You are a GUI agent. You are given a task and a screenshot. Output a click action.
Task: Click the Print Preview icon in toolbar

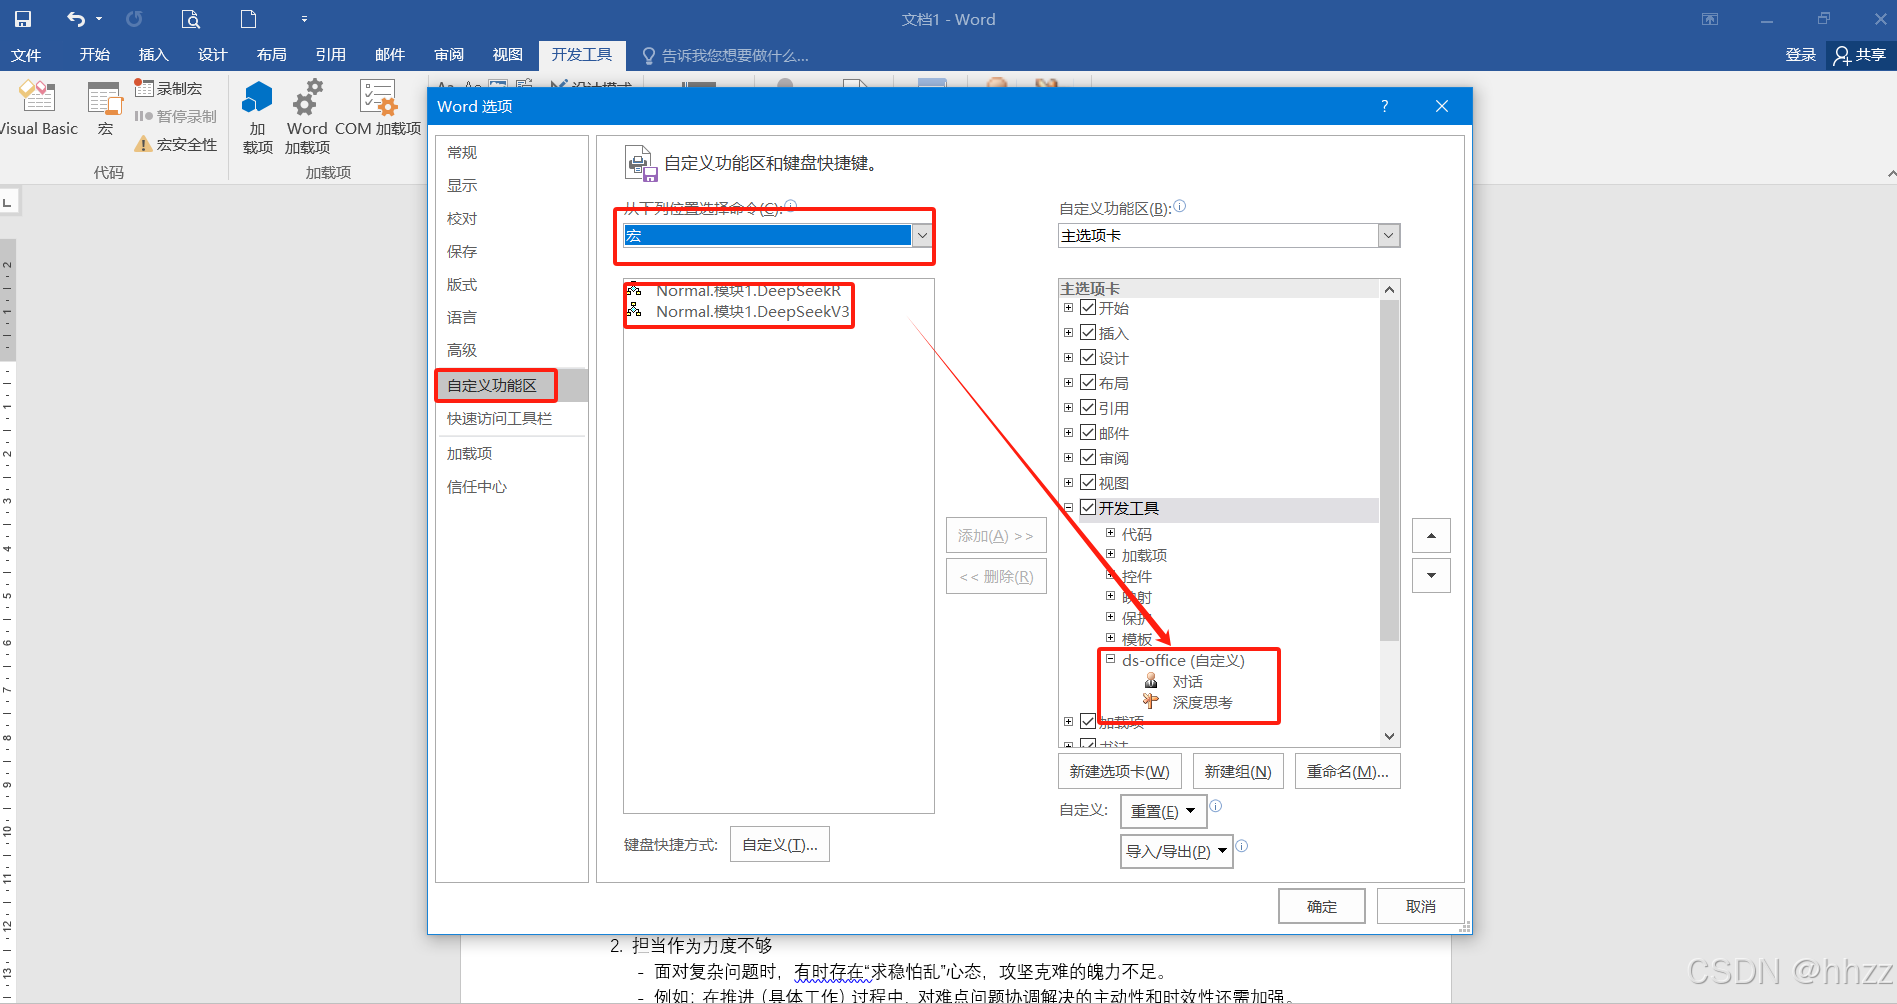(x=191, y=19)
